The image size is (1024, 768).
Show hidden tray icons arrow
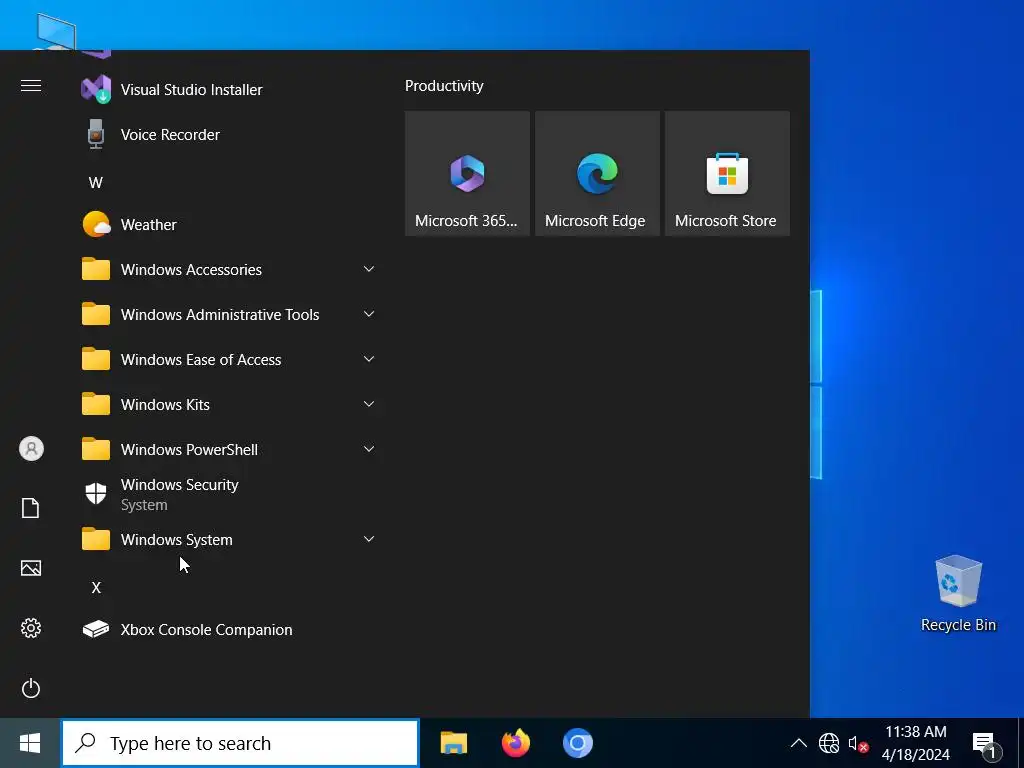click(x=798, y=743)
